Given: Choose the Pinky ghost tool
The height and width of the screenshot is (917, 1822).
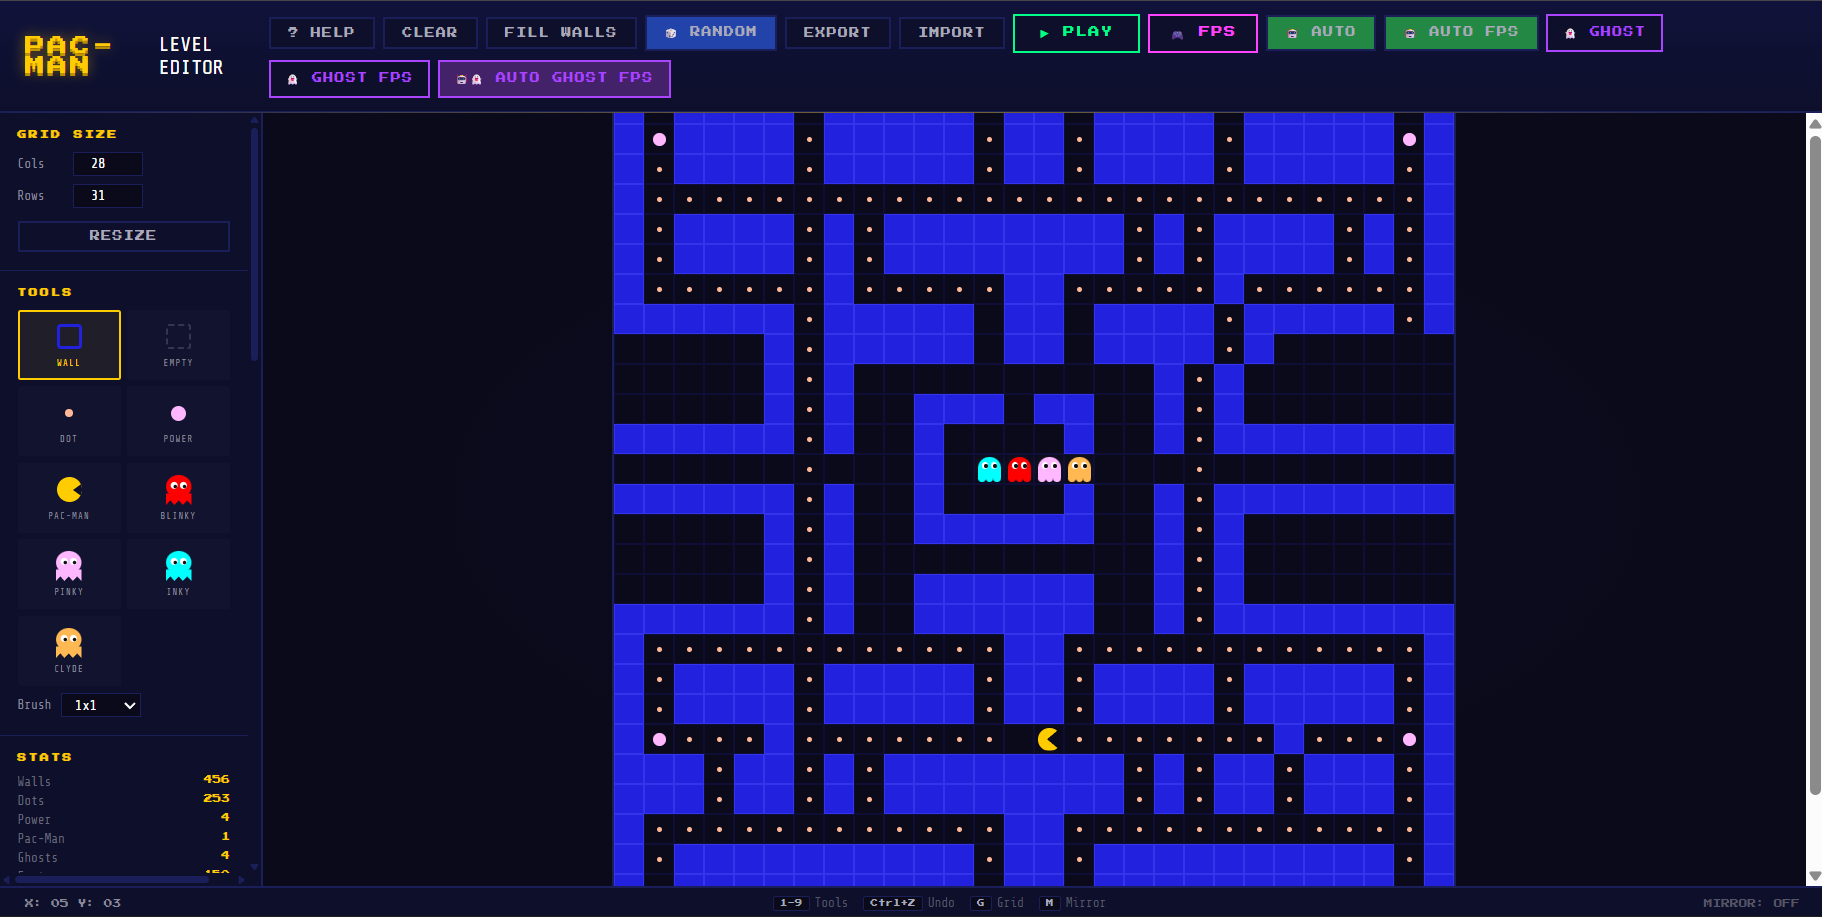Looking at the screenshot, I should click(69, 574).
